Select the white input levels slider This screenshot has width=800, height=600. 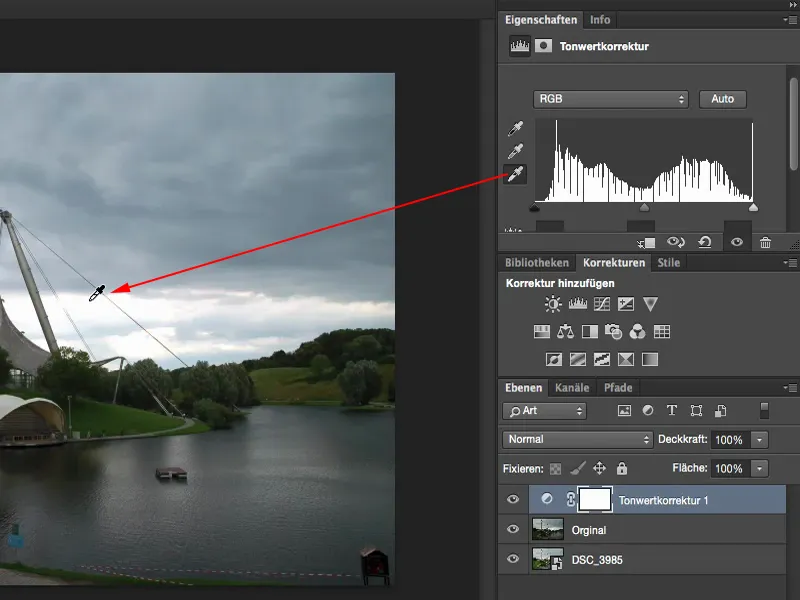pyautogui.click(x=753, y=207)
